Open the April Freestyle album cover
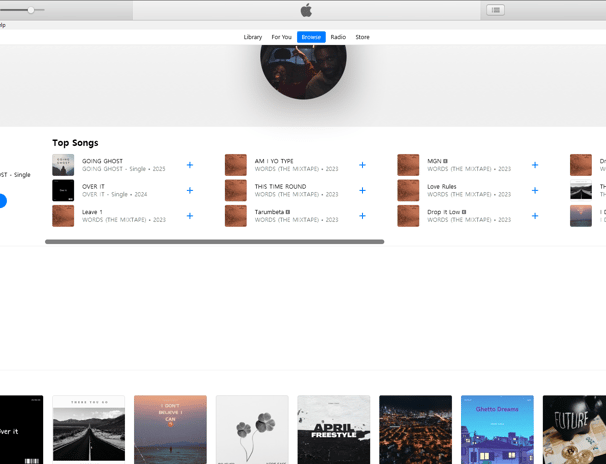 pos(334,430)
